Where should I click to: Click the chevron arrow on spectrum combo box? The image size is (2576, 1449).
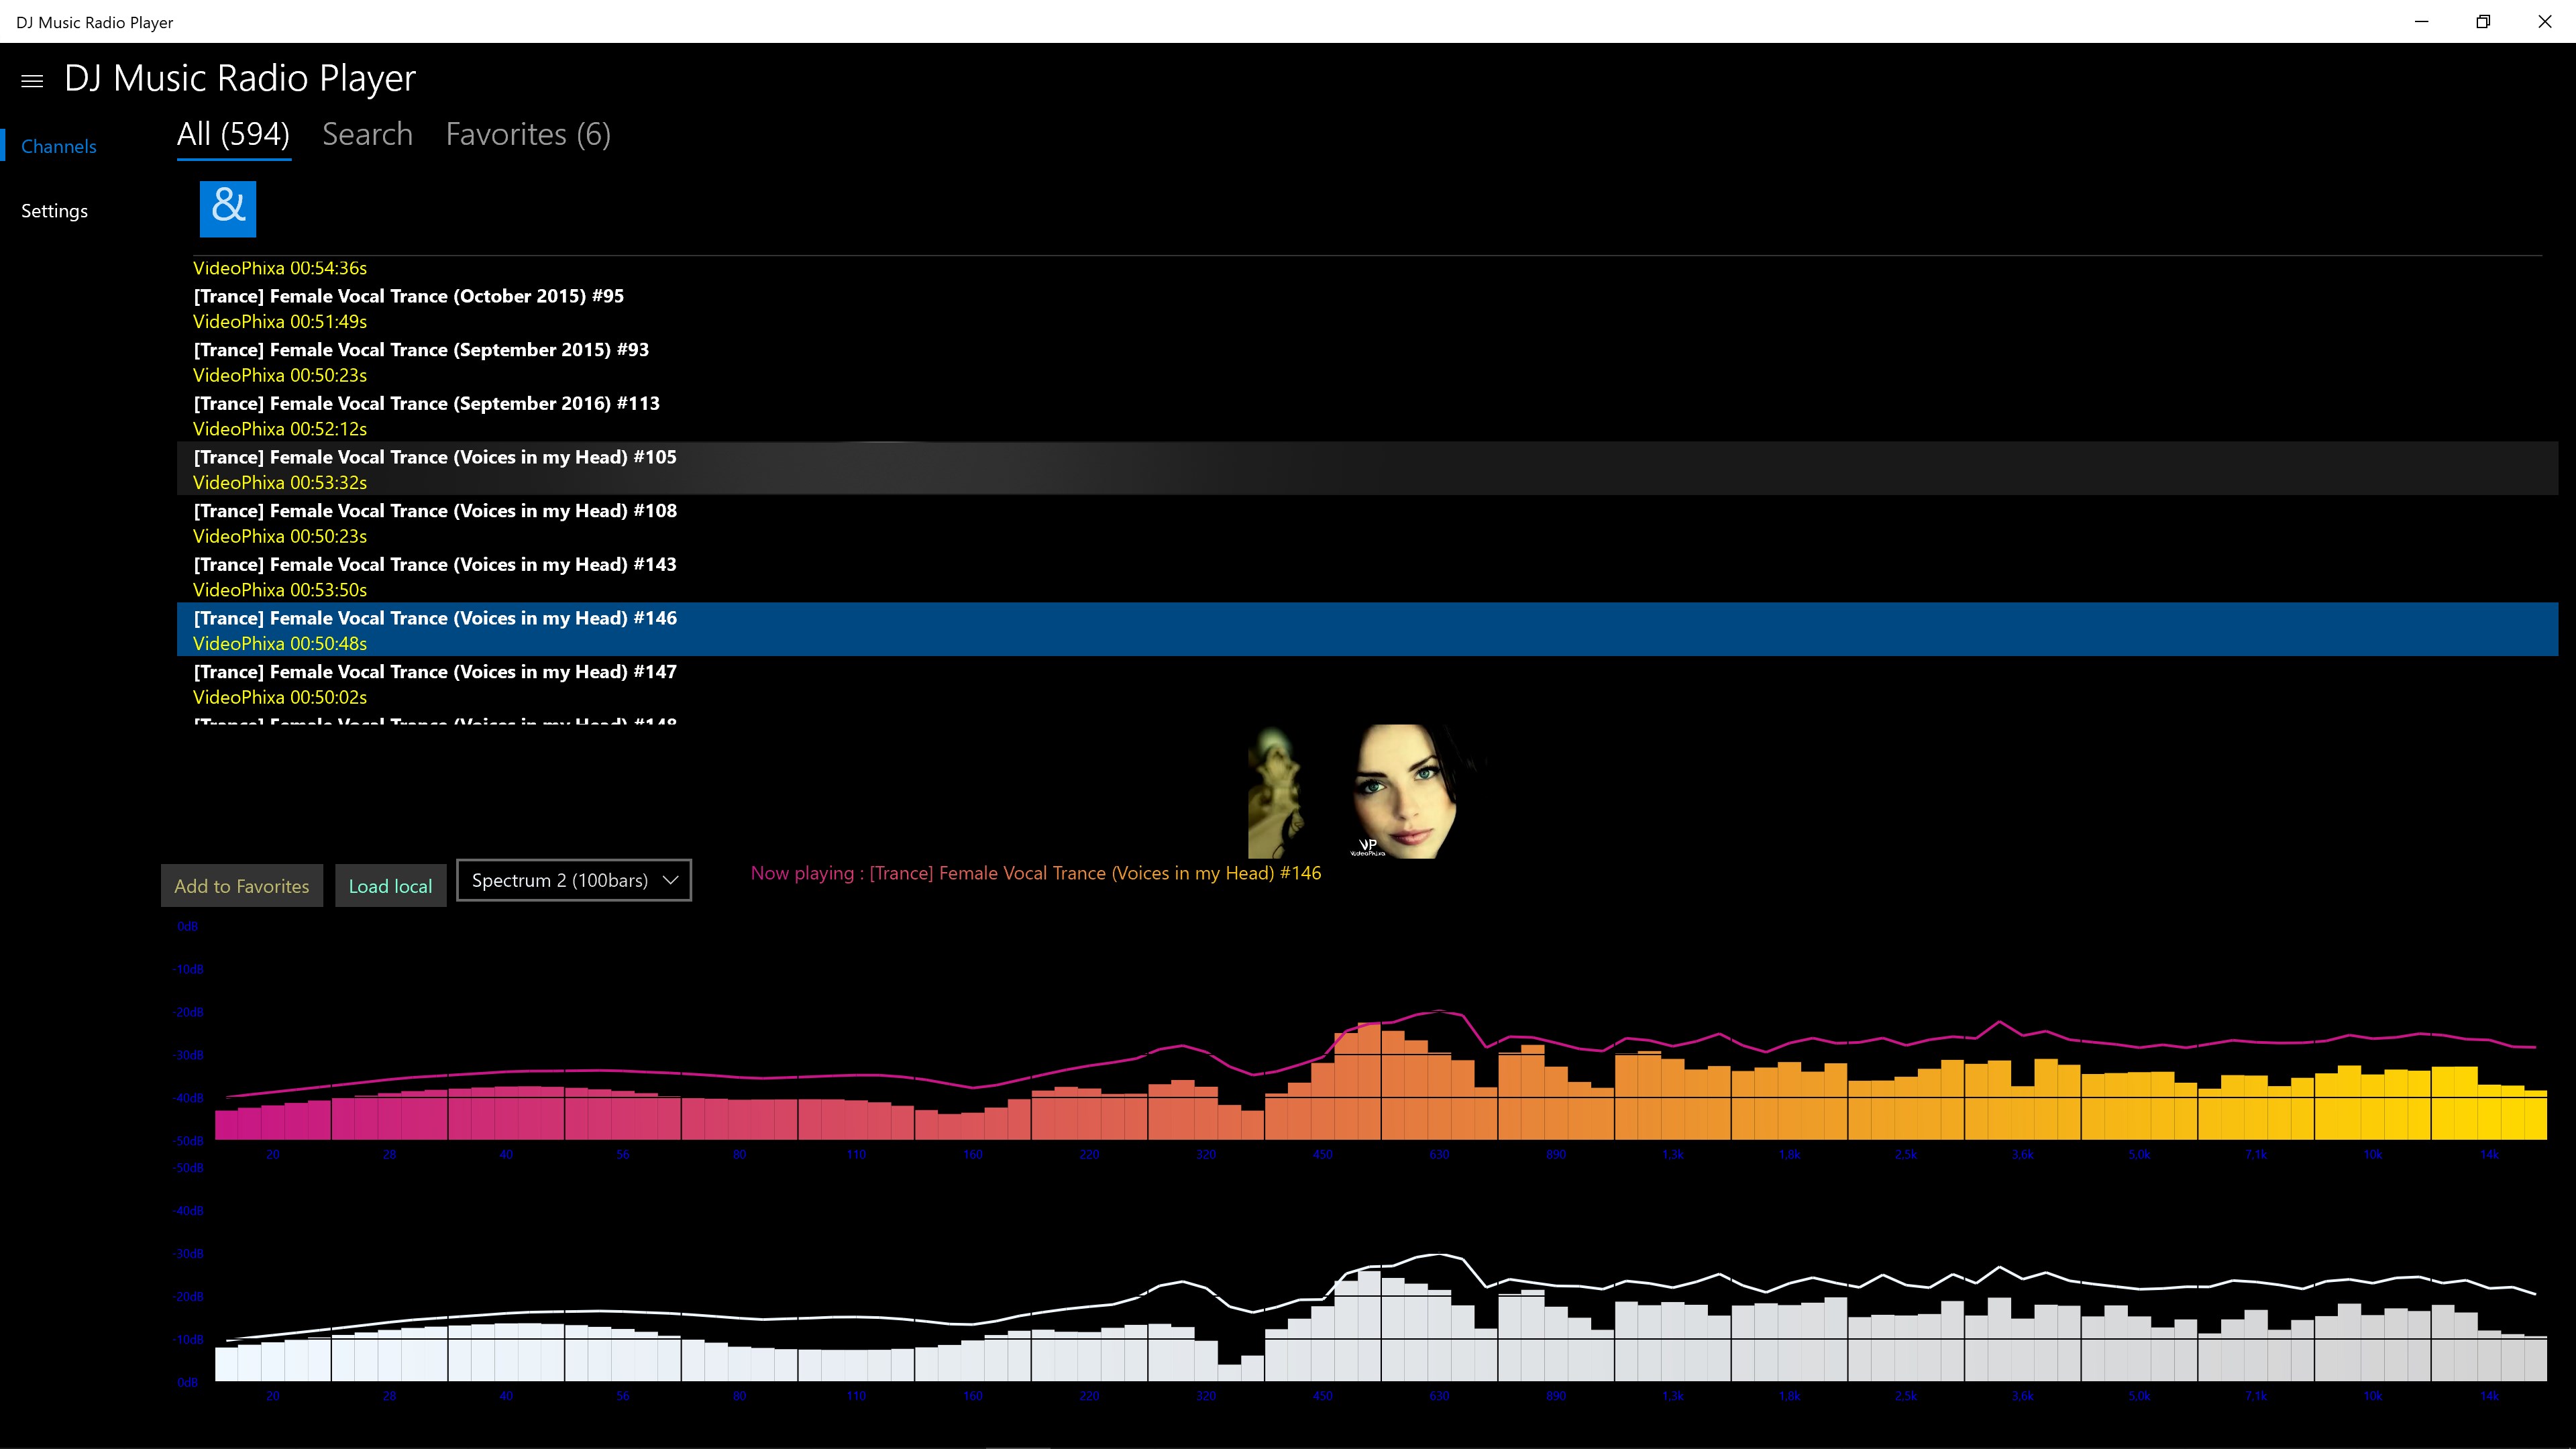point(670,880)
